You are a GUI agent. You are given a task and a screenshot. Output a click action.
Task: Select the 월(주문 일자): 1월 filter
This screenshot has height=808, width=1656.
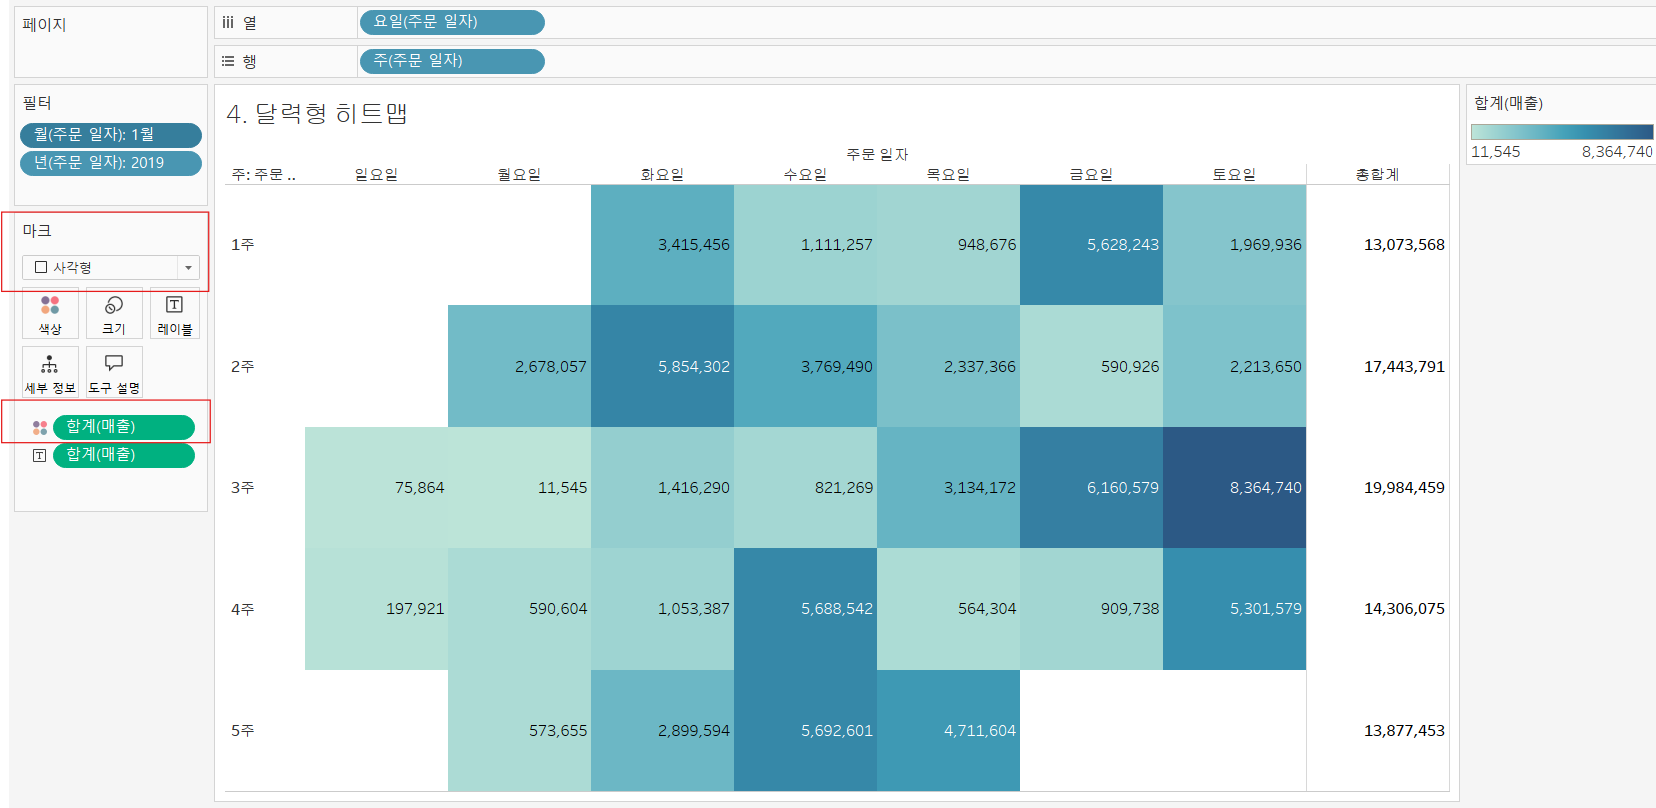(x=111, y=135)
